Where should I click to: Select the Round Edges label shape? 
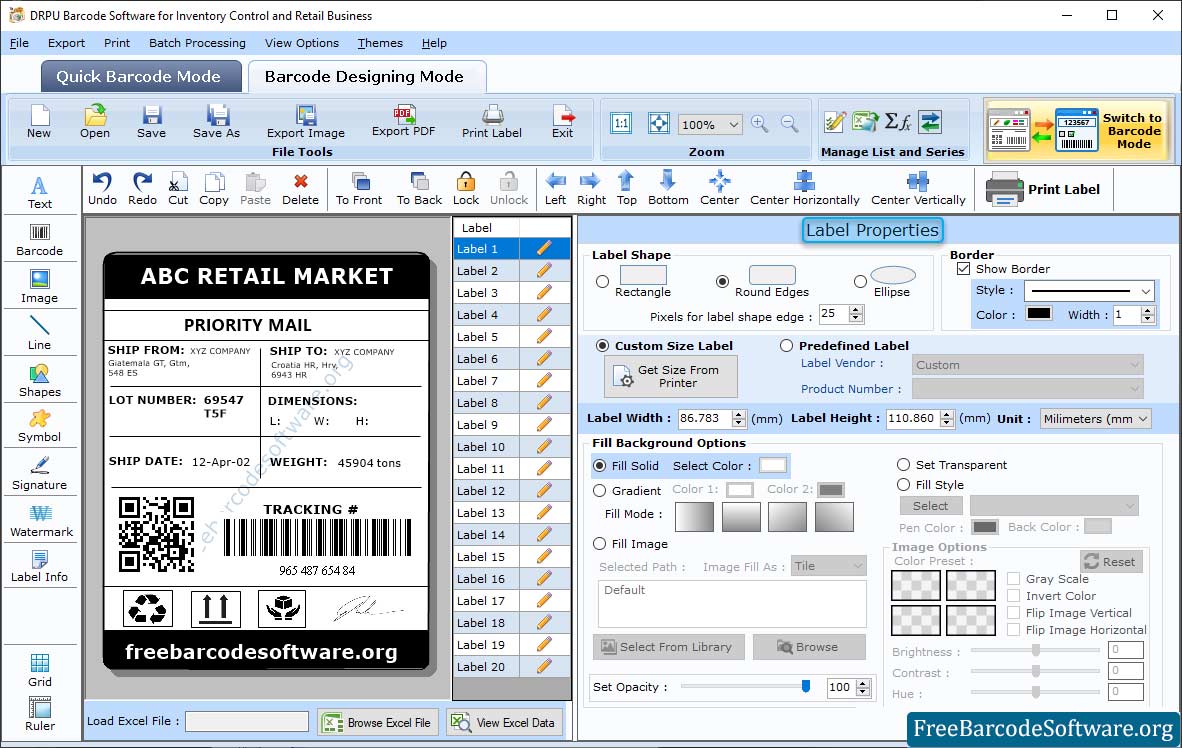pyautogui.click(x=722, y=281)
